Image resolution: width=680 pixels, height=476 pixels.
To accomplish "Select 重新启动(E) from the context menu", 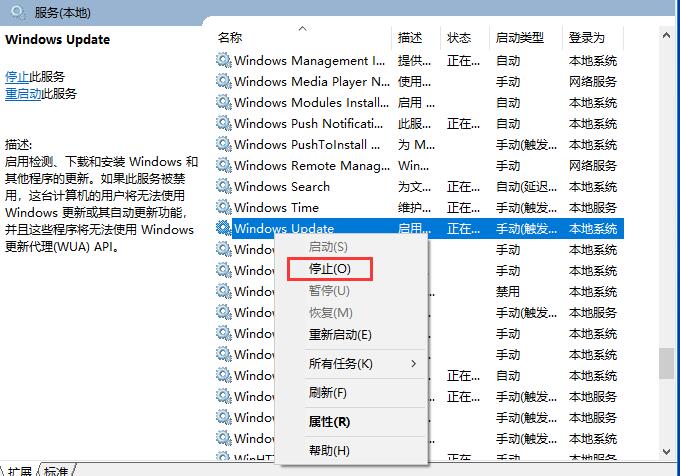I will (x=340, y=334).
